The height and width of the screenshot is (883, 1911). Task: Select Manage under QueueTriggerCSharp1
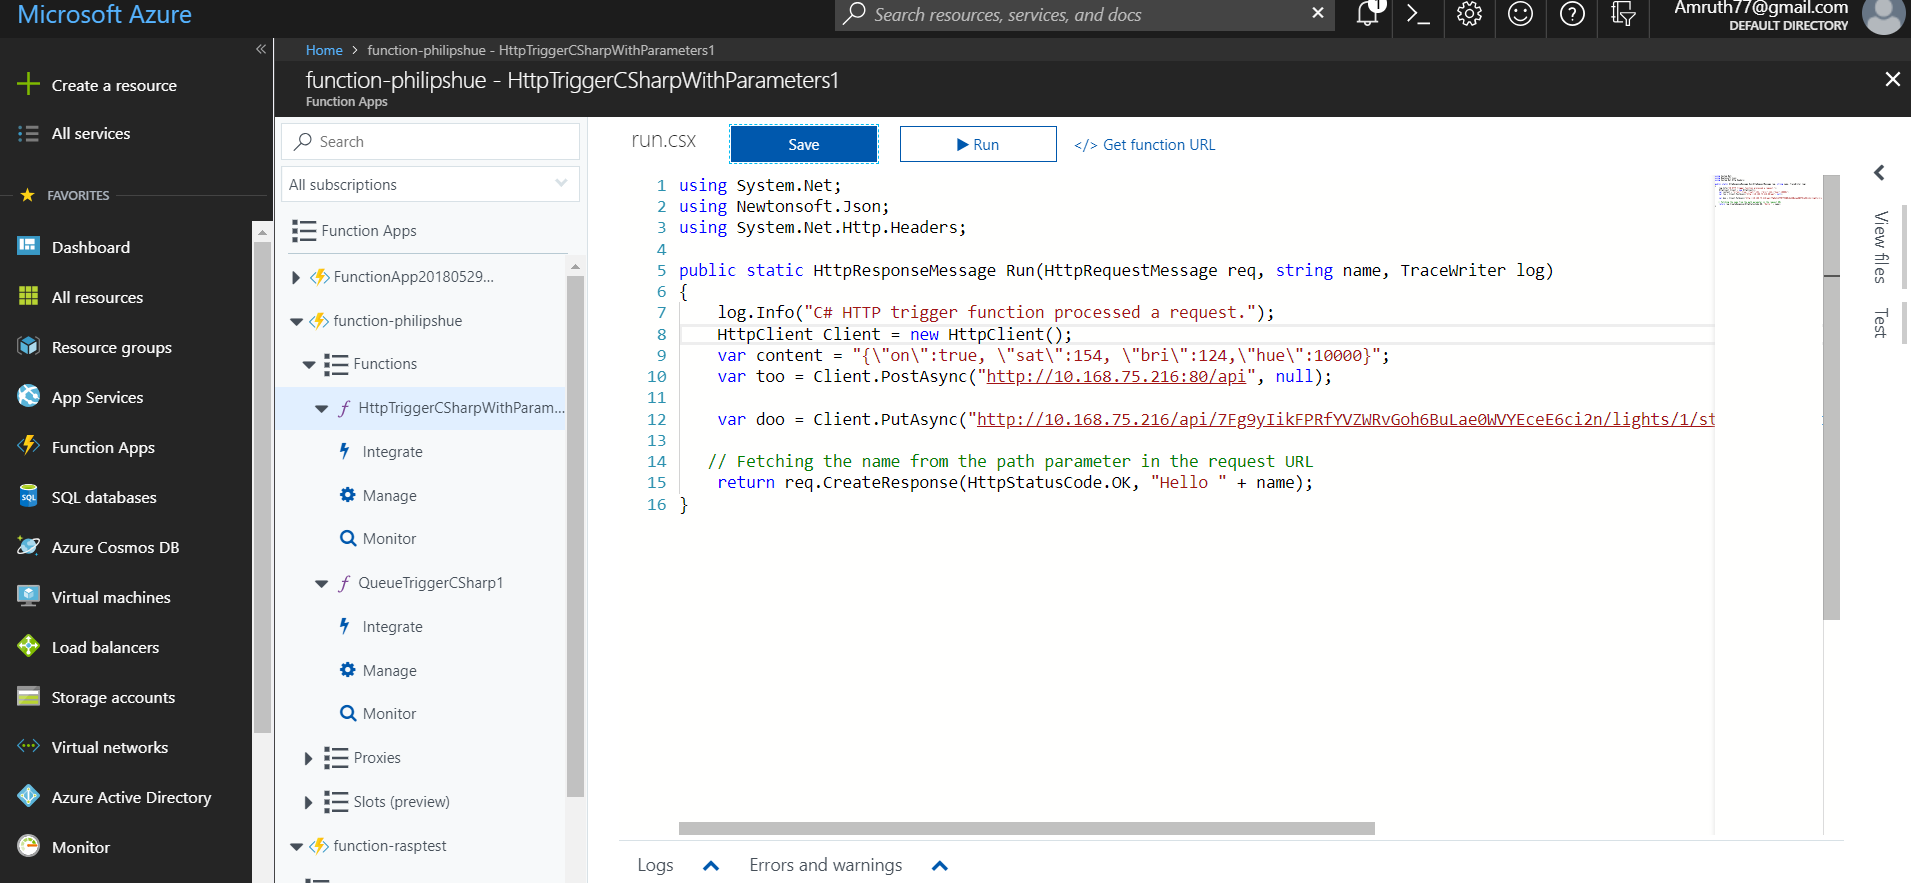click(389, 671)
